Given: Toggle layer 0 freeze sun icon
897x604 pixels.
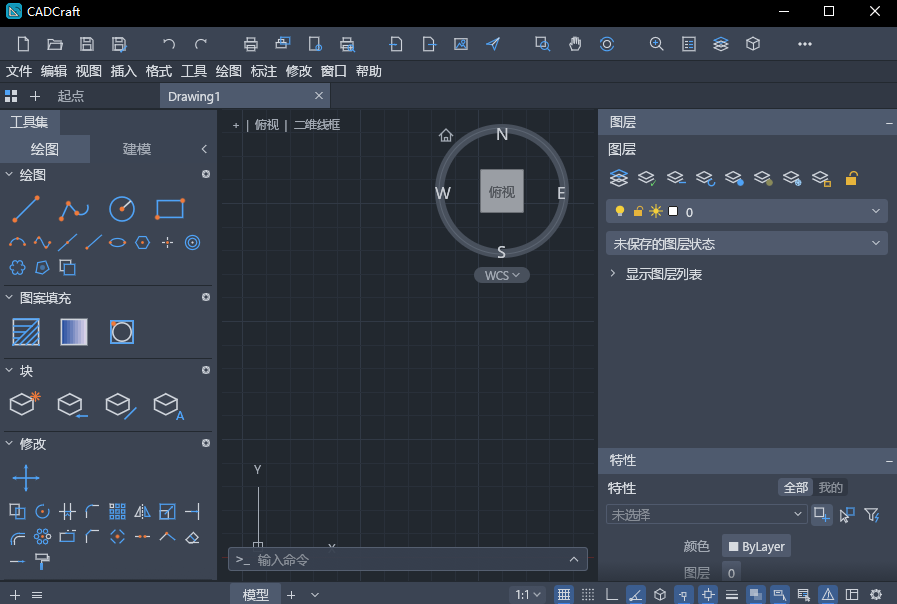Looking at the screenshot, I should (x=656, y=212).
